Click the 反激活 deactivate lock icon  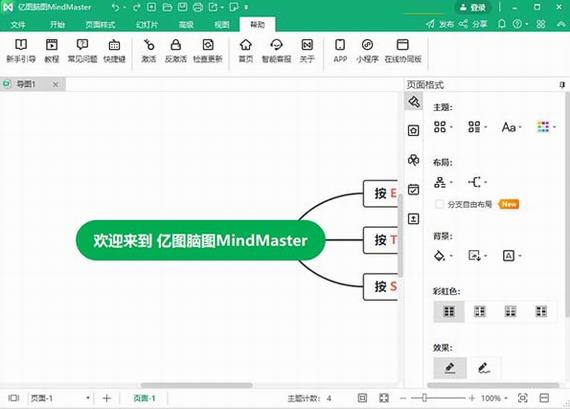176,51
